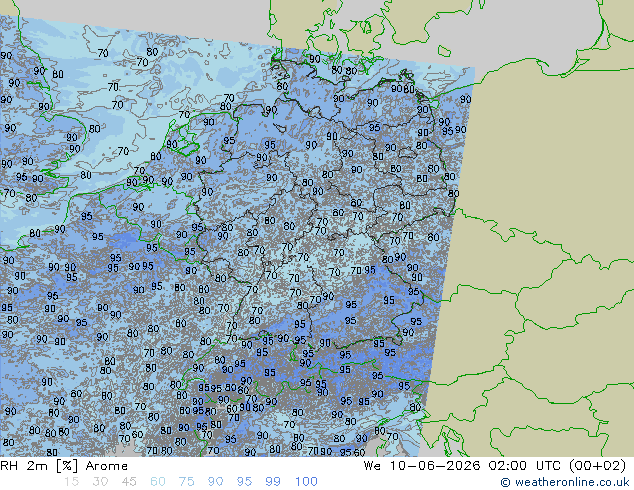
Task: Select legend value 30
Action: [x=100, y=482]
